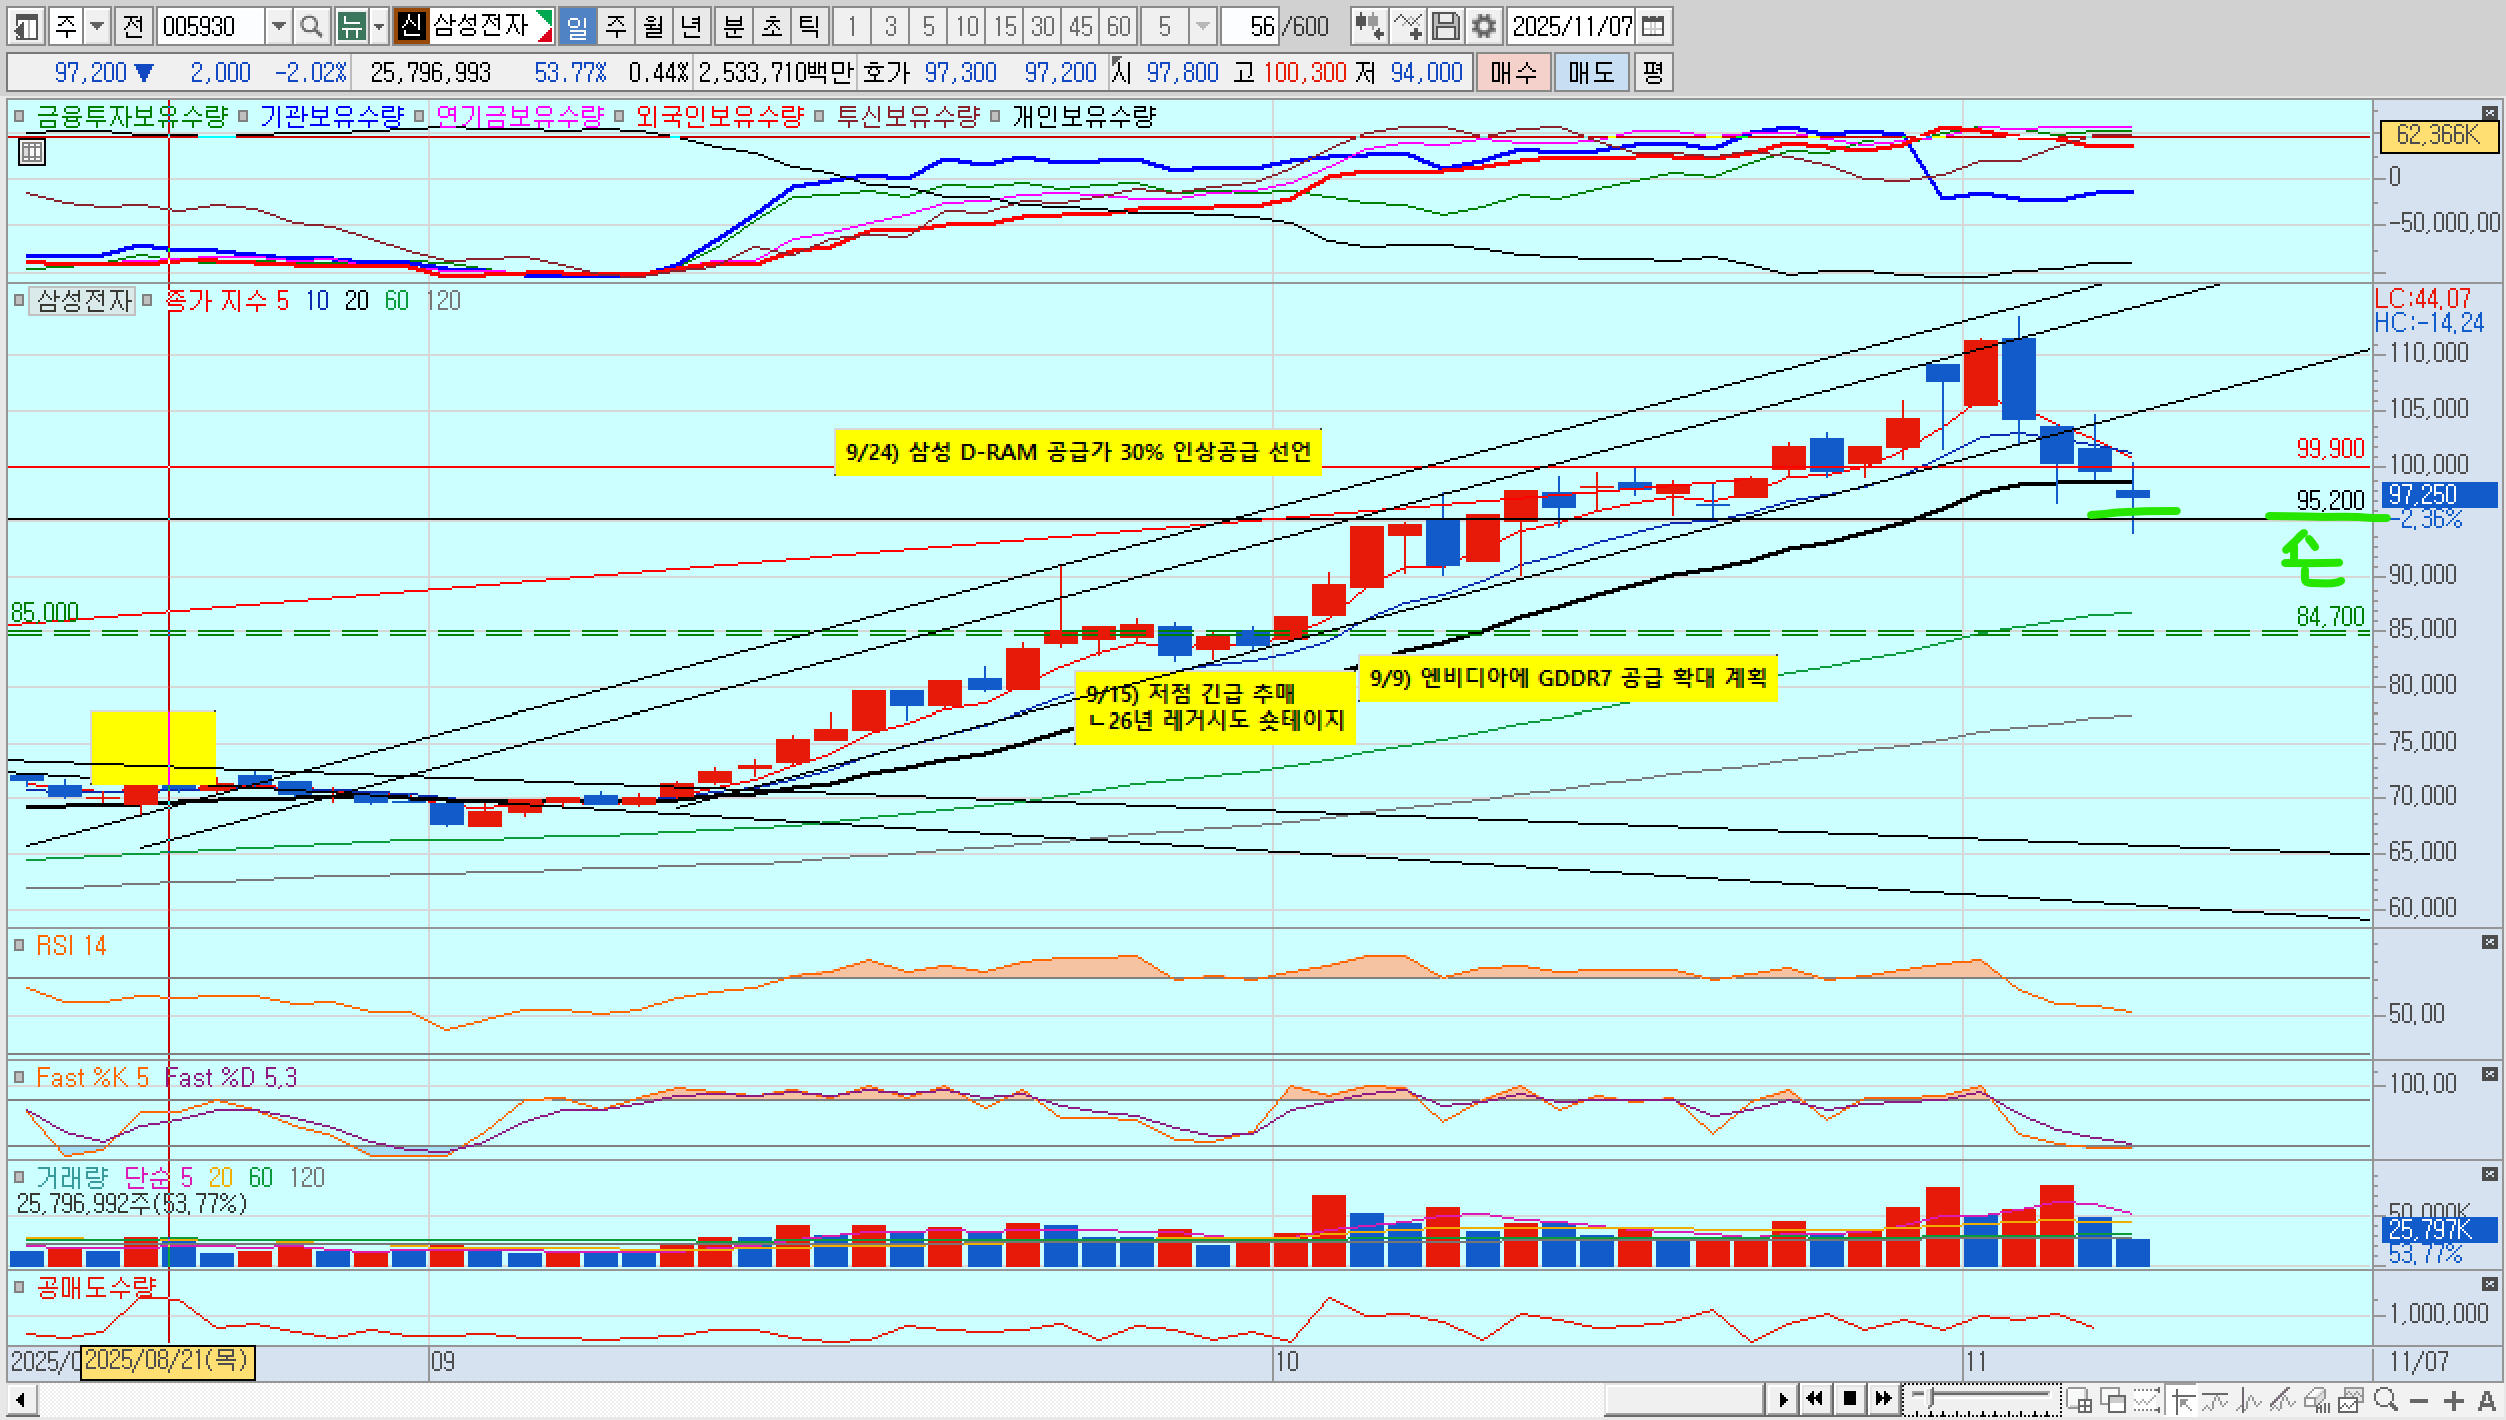Screen dimensions: 2506x1420
Task: Click the save chart floppy icon
Action: click(x=1446, y=26)
